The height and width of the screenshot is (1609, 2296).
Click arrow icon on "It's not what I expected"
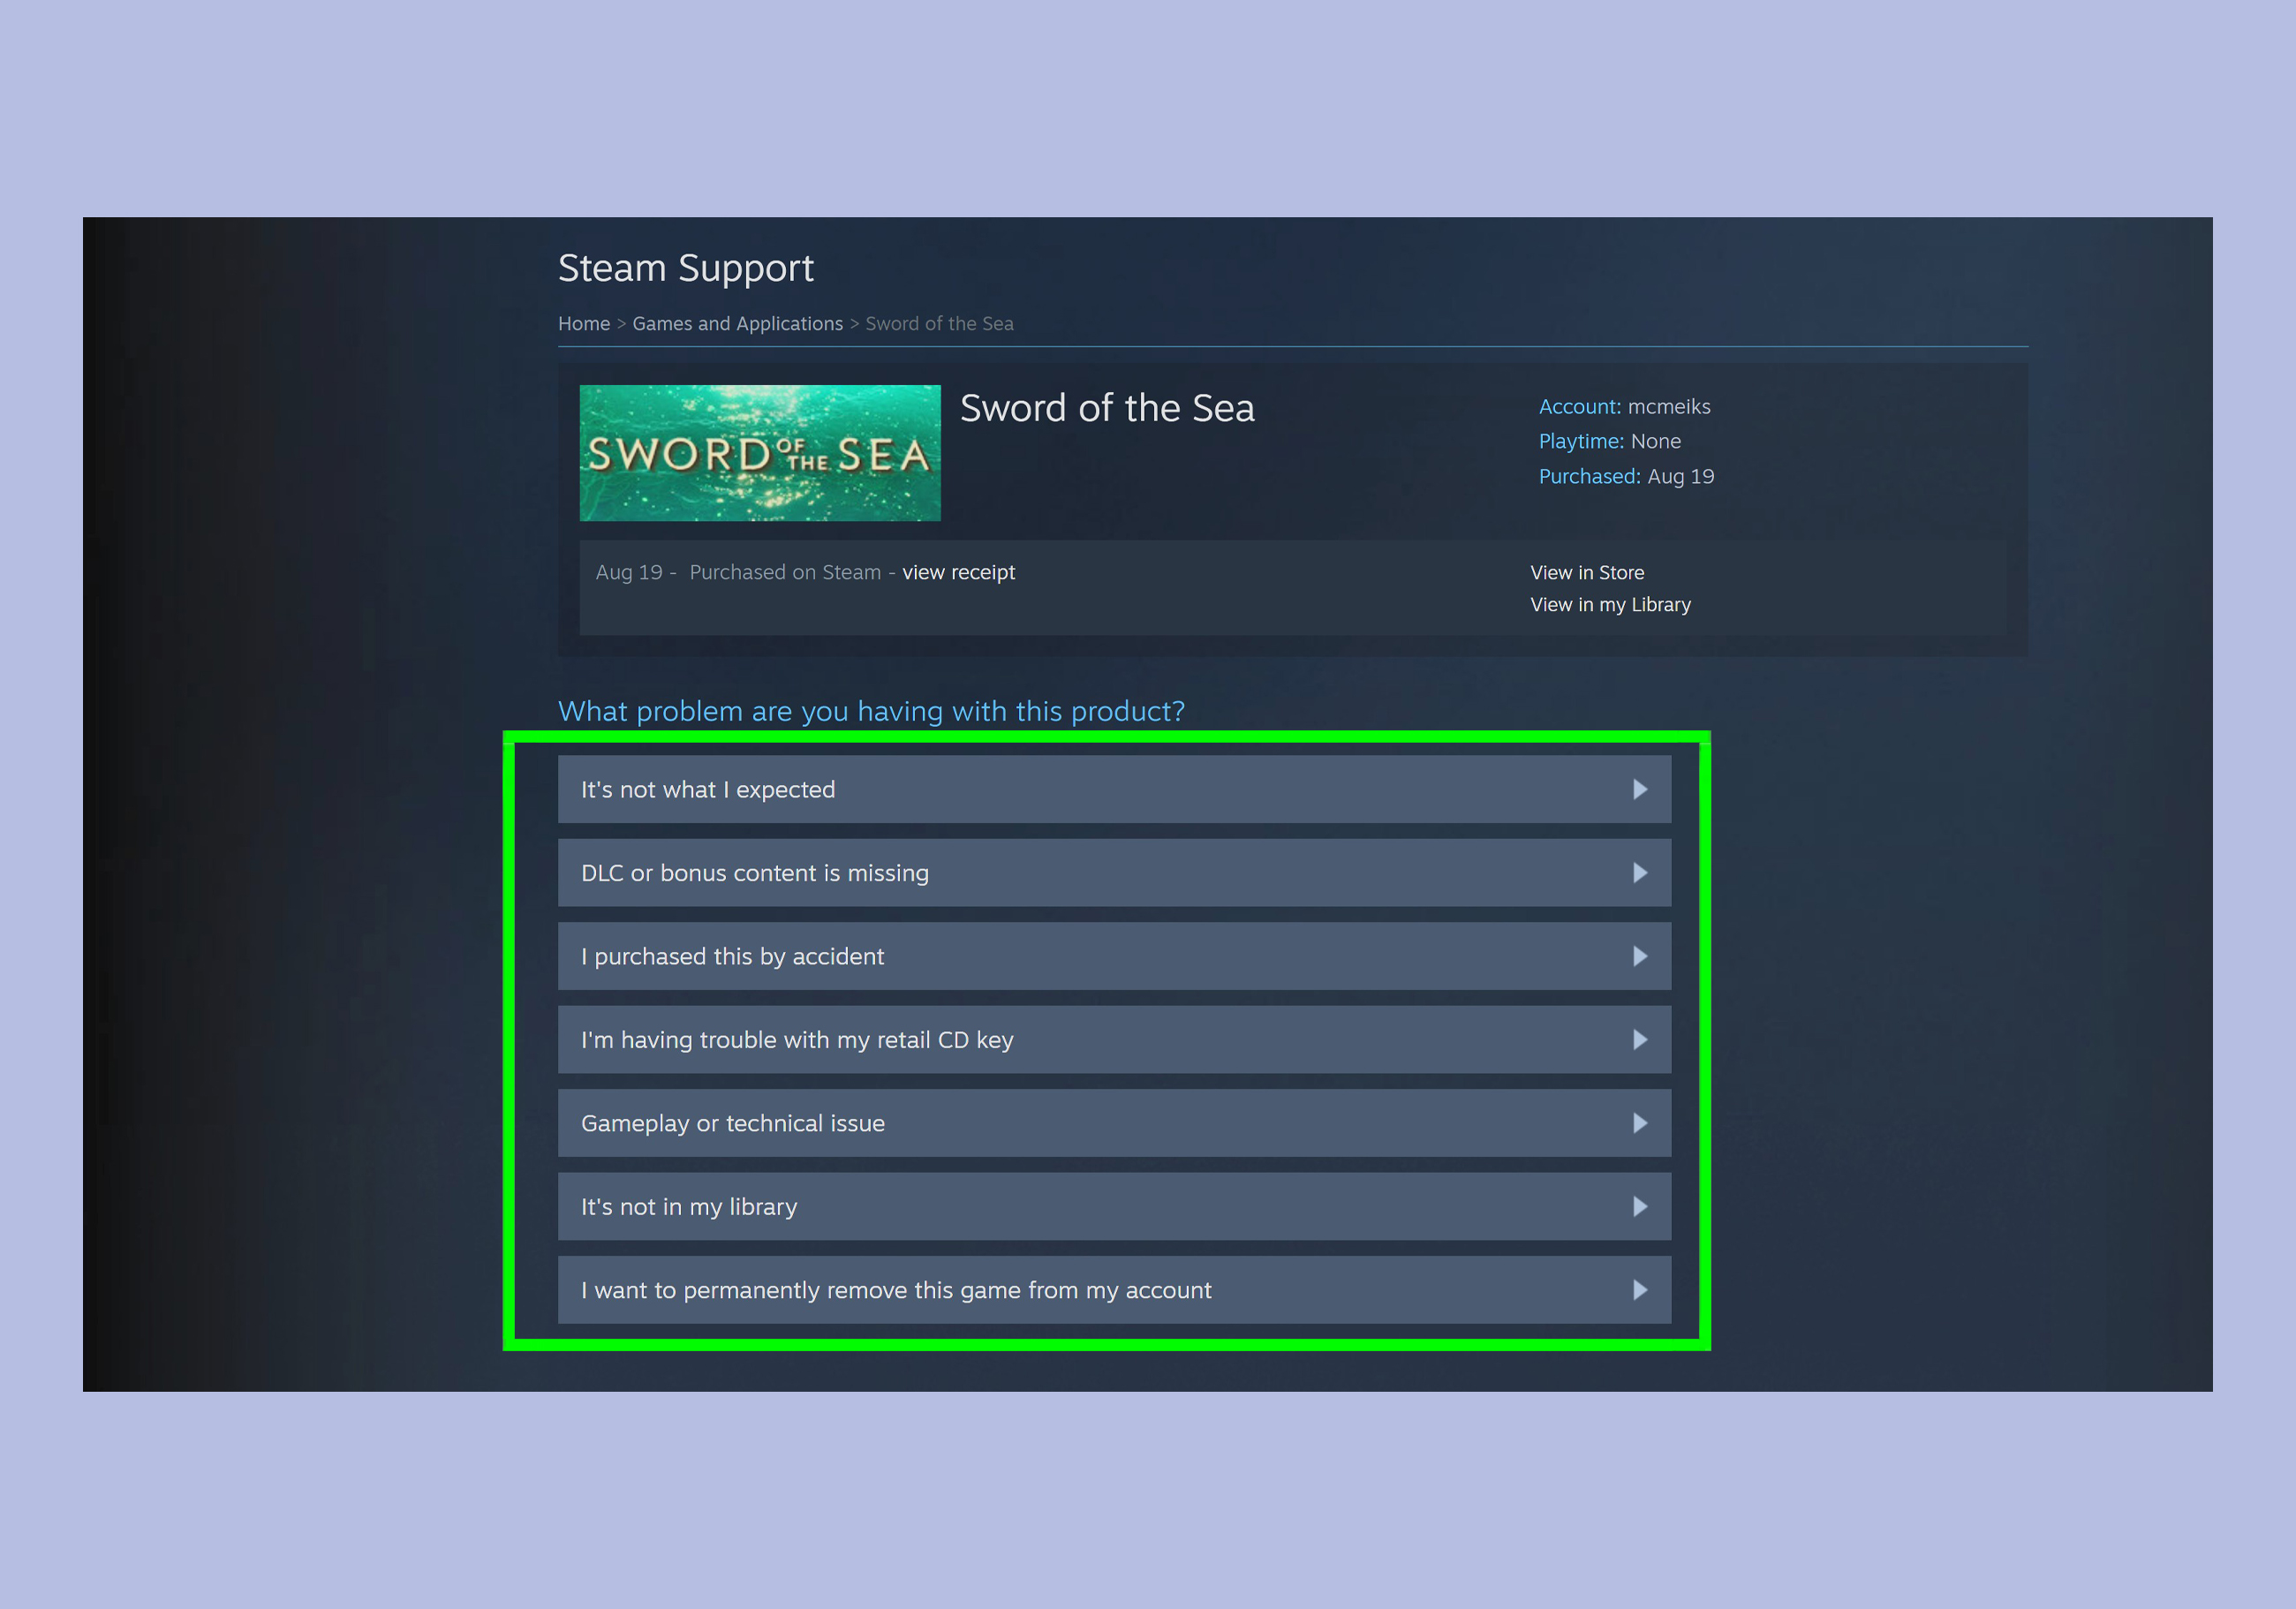1639,790
